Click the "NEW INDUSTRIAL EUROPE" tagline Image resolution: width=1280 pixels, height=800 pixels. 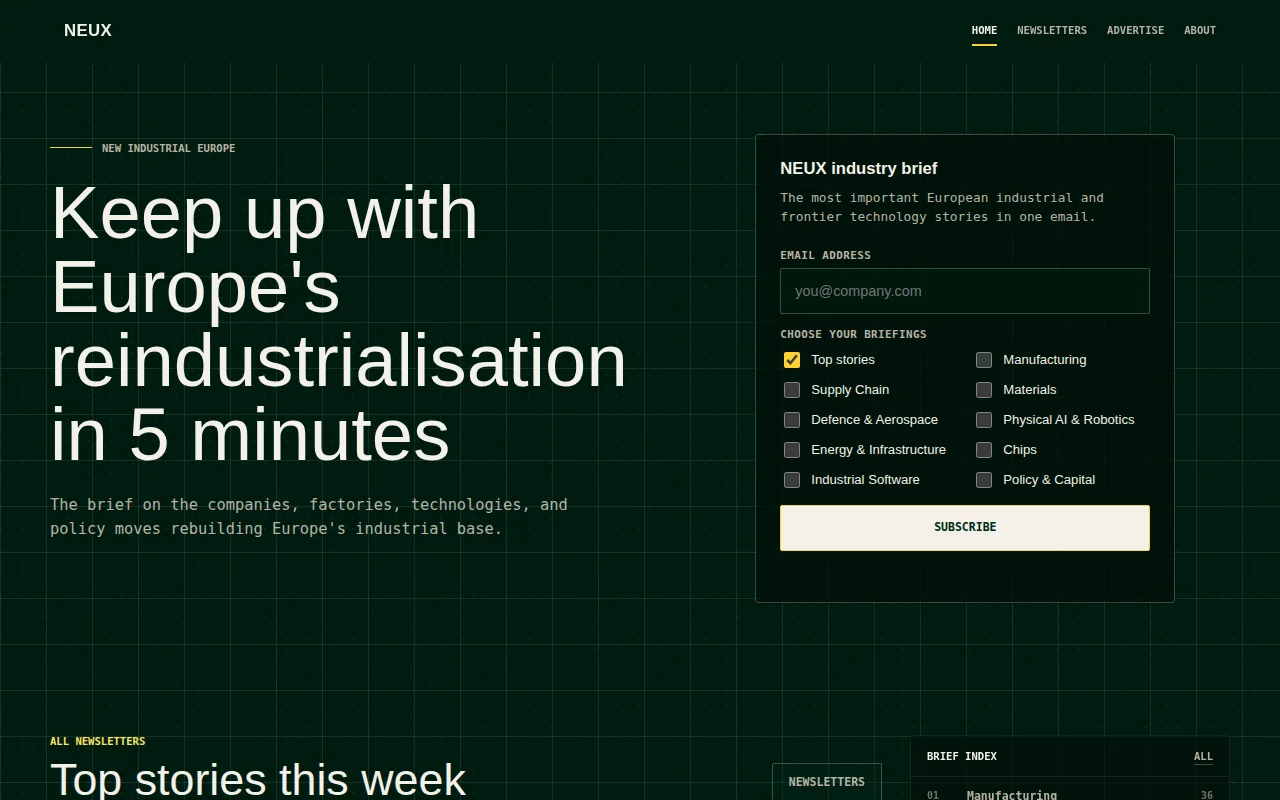169,148
